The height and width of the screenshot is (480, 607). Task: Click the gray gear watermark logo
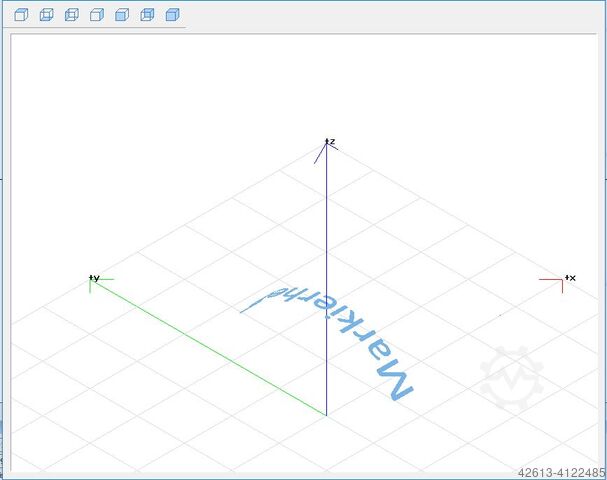[x=510, y=376]
